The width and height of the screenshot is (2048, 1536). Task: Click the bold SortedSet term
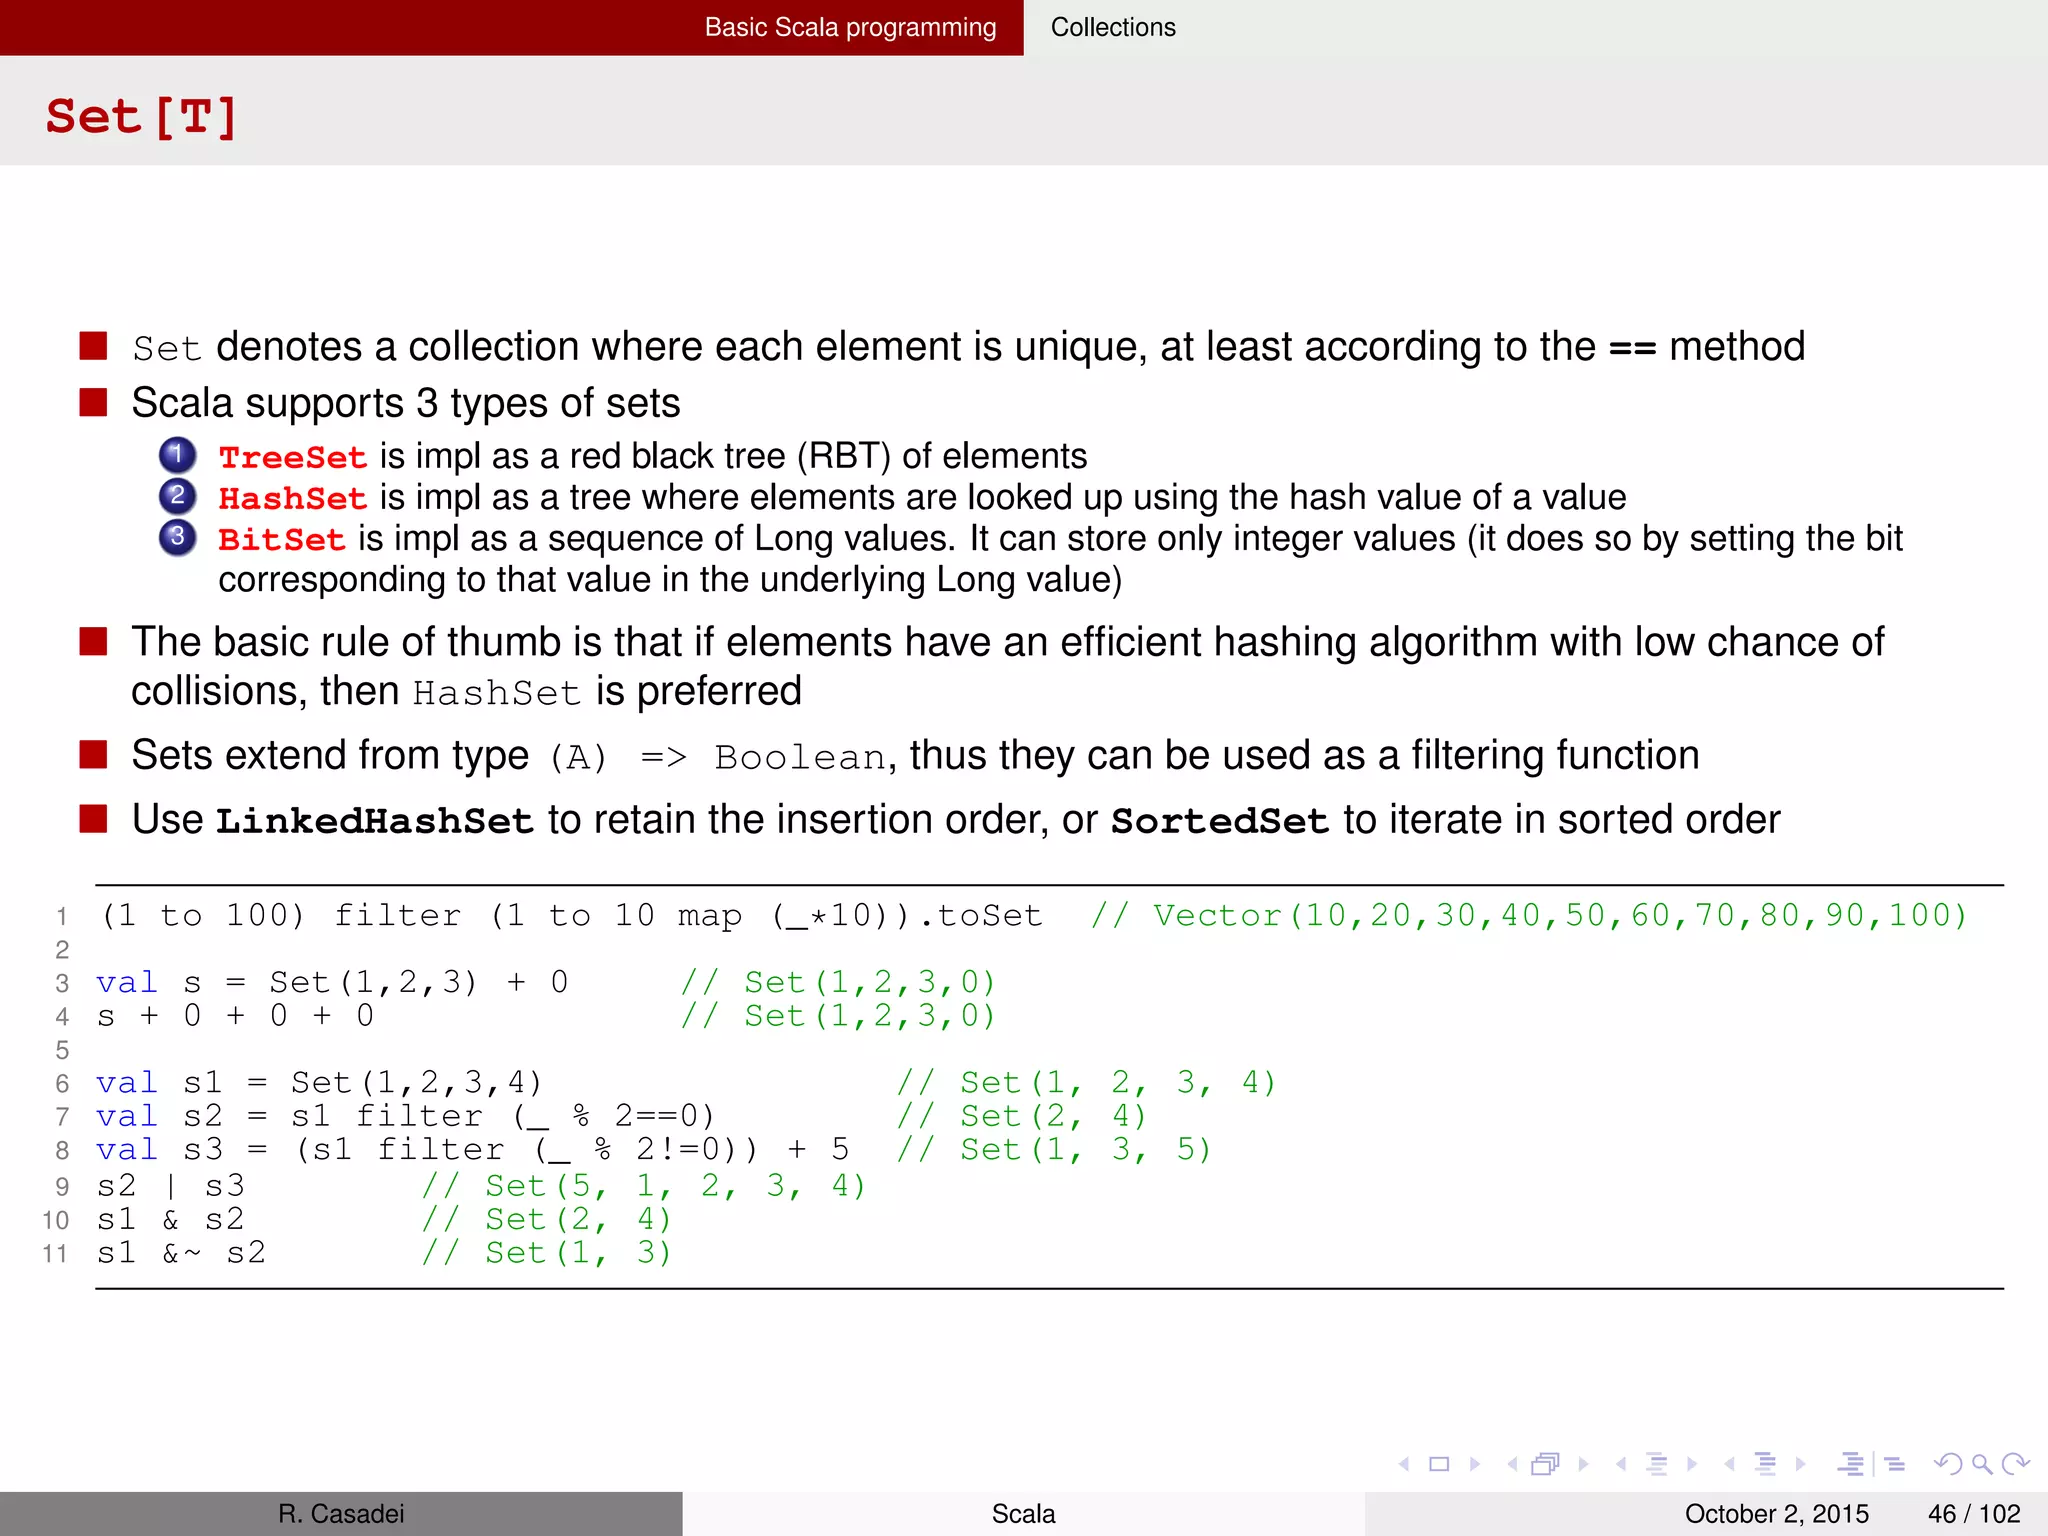coord(1220,820)
